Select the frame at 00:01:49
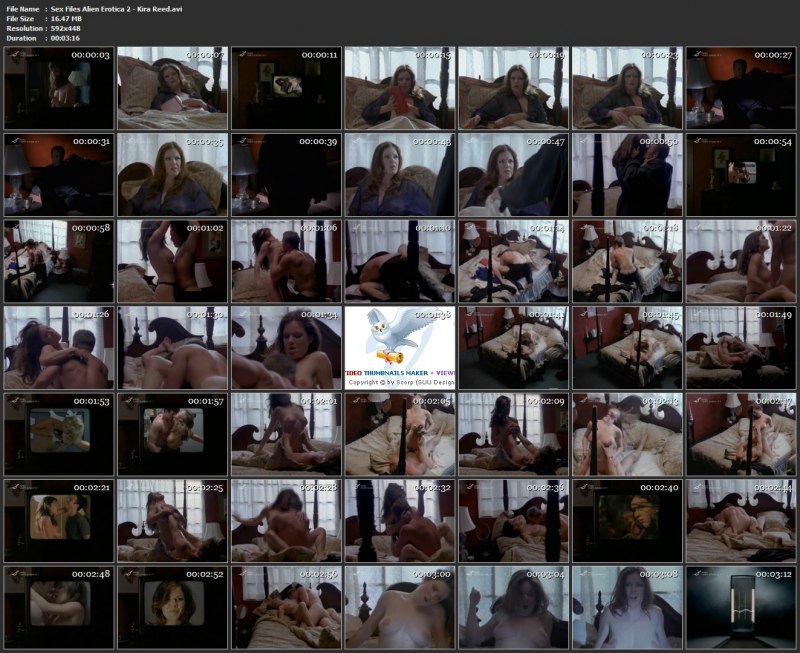The height and width of the screenshot is (653, 800). coord(739,347)
